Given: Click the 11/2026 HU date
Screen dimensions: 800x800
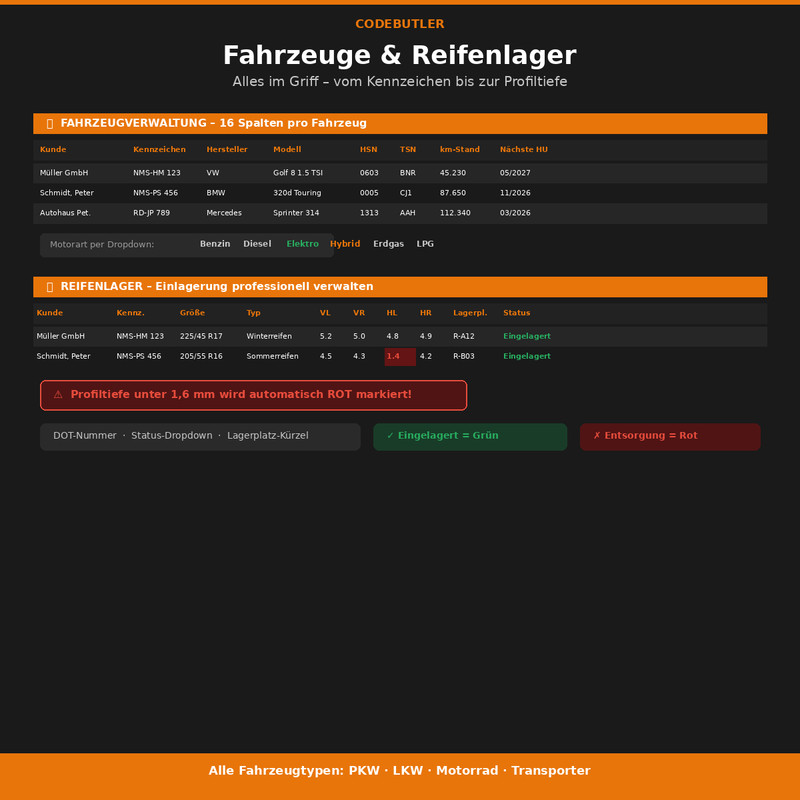Looking at the screenshot, I should pyautogui.click(x=515, y=193).
